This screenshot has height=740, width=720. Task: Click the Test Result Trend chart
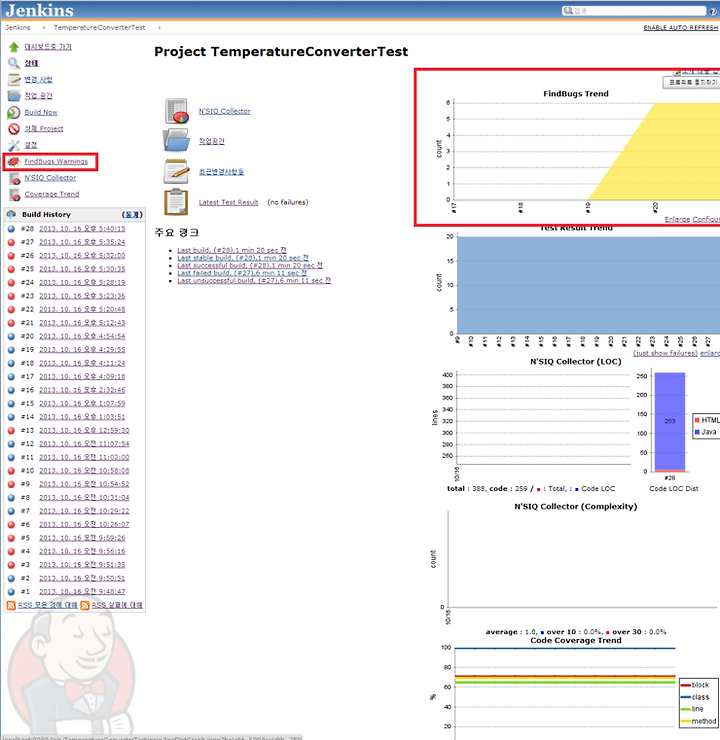coord(577,288)
